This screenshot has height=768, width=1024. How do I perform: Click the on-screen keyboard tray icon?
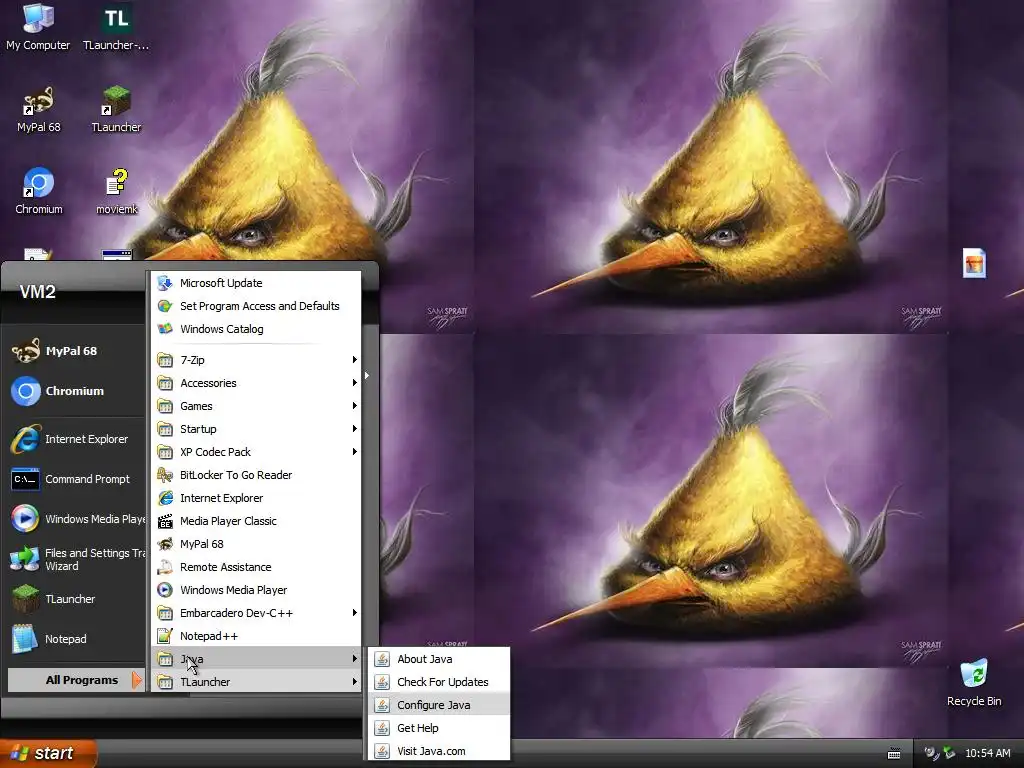click(894, 754)
